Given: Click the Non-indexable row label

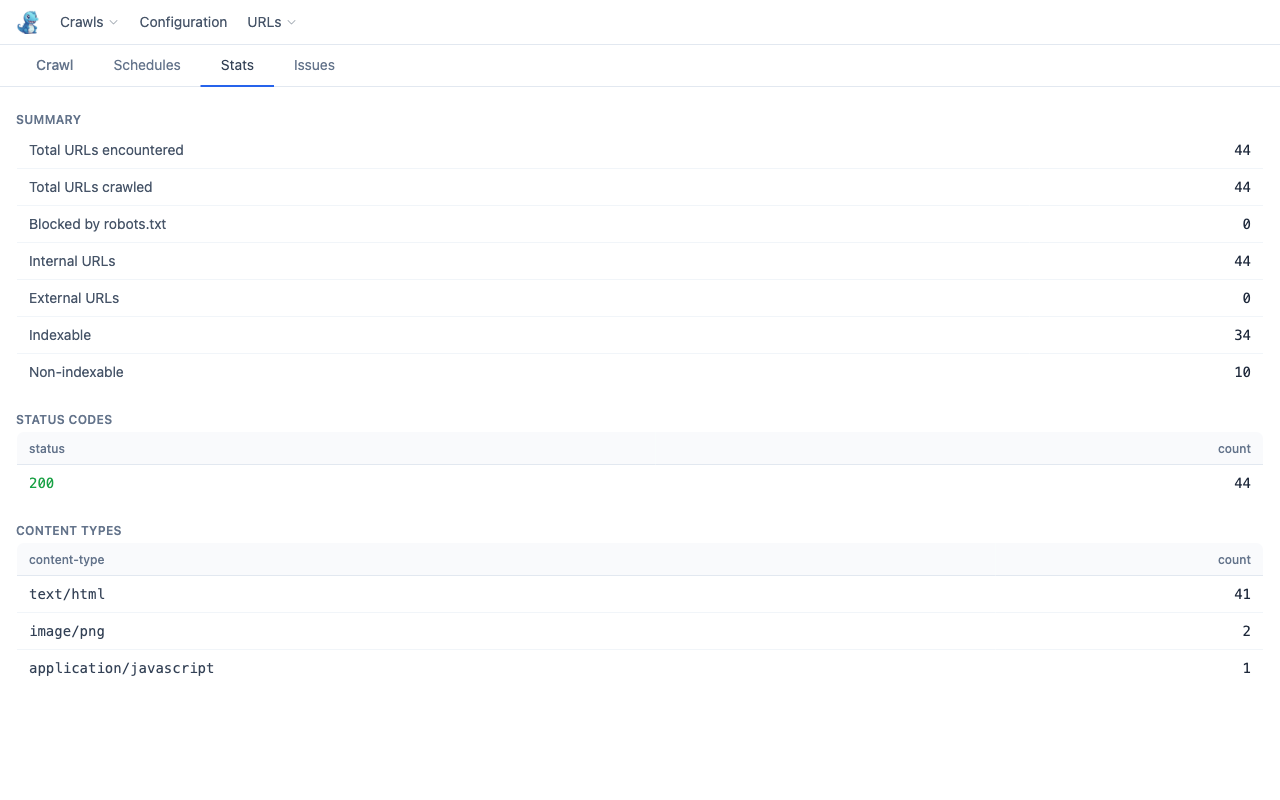Looking at the screenshot, I should [x=76, y=372].
